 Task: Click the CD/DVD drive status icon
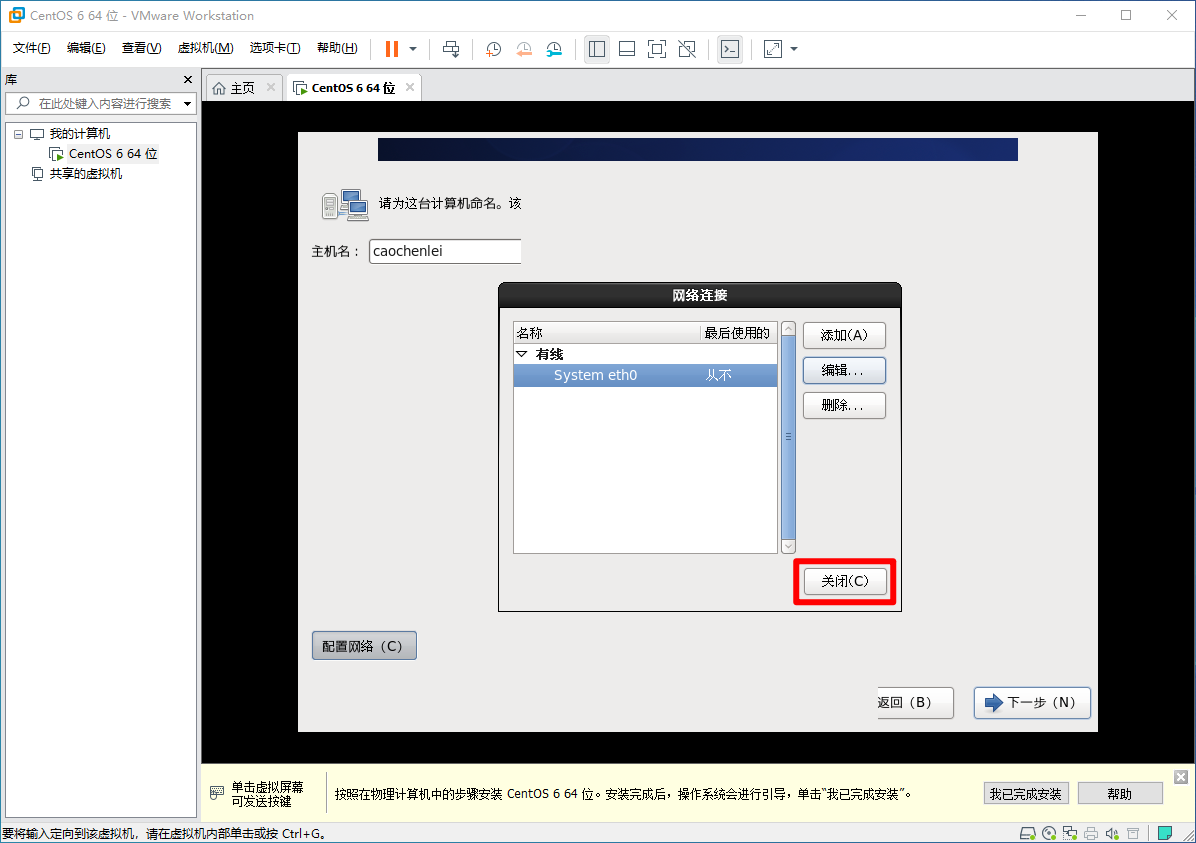tap(1049, 833)
